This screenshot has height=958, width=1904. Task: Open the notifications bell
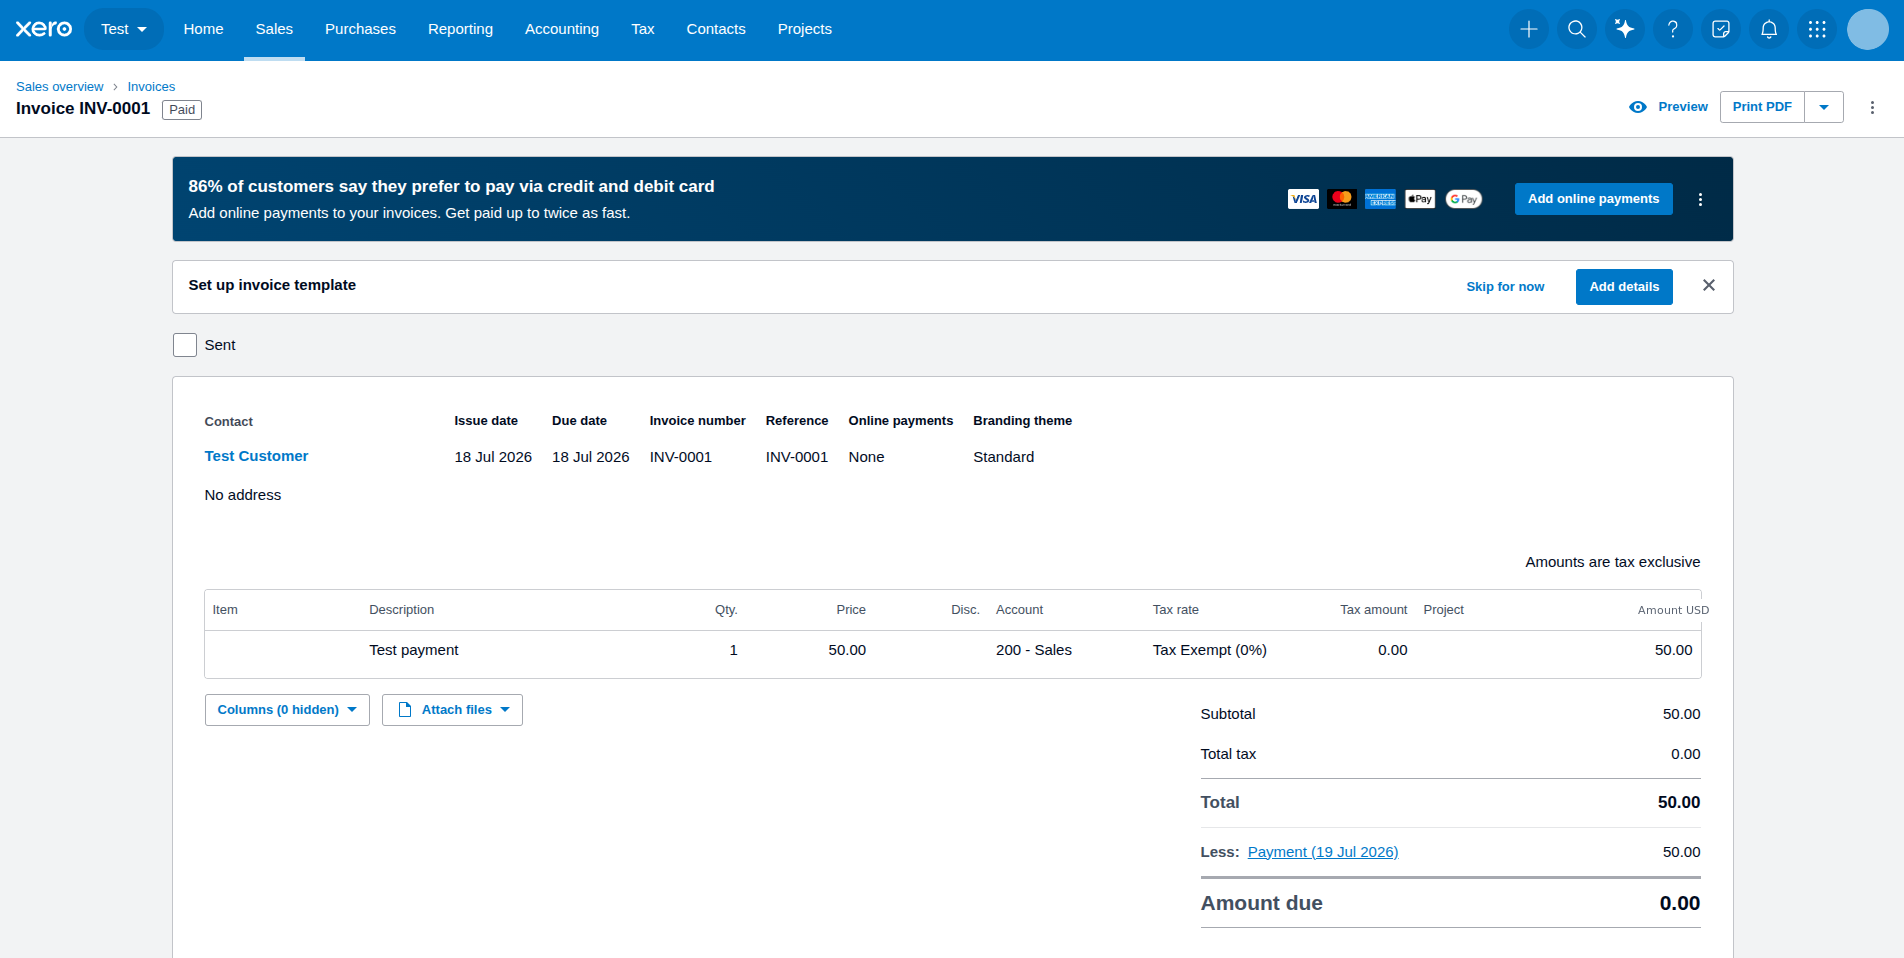tap(1769, 29)
